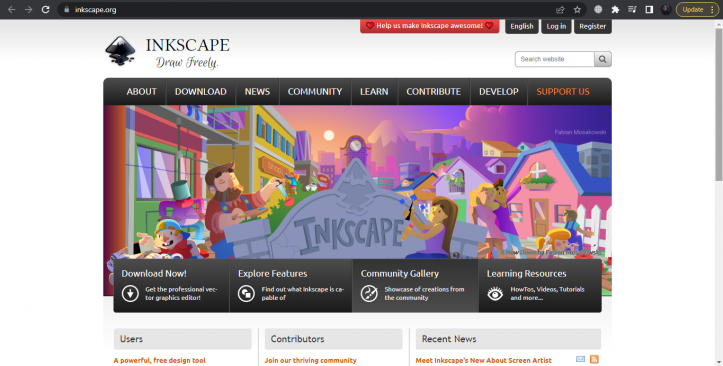This screenshot has width=723, height=366.
Task: Click the Community Gallery heading
Action: 400,273
